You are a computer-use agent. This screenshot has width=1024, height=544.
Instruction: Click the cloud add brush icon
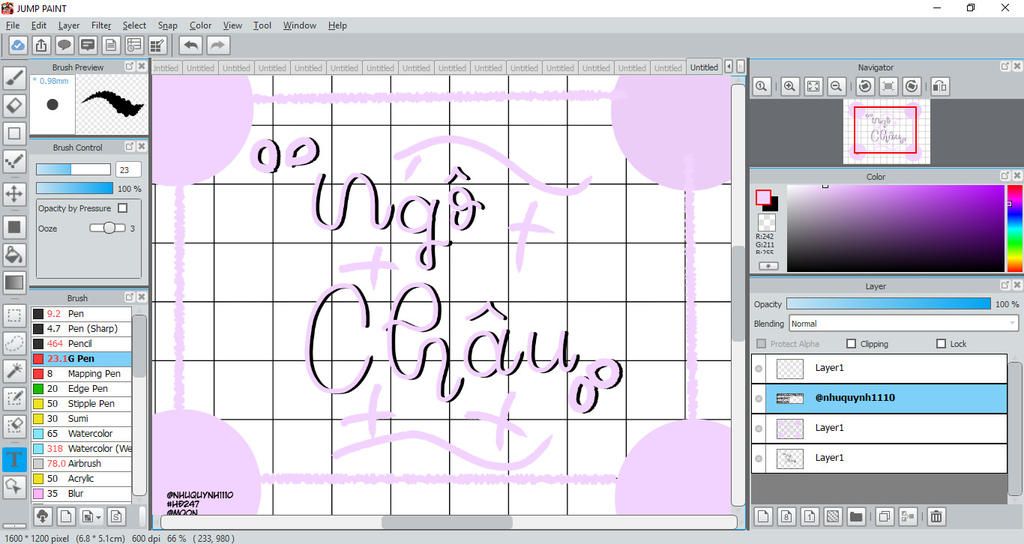(x=42, y=517)
